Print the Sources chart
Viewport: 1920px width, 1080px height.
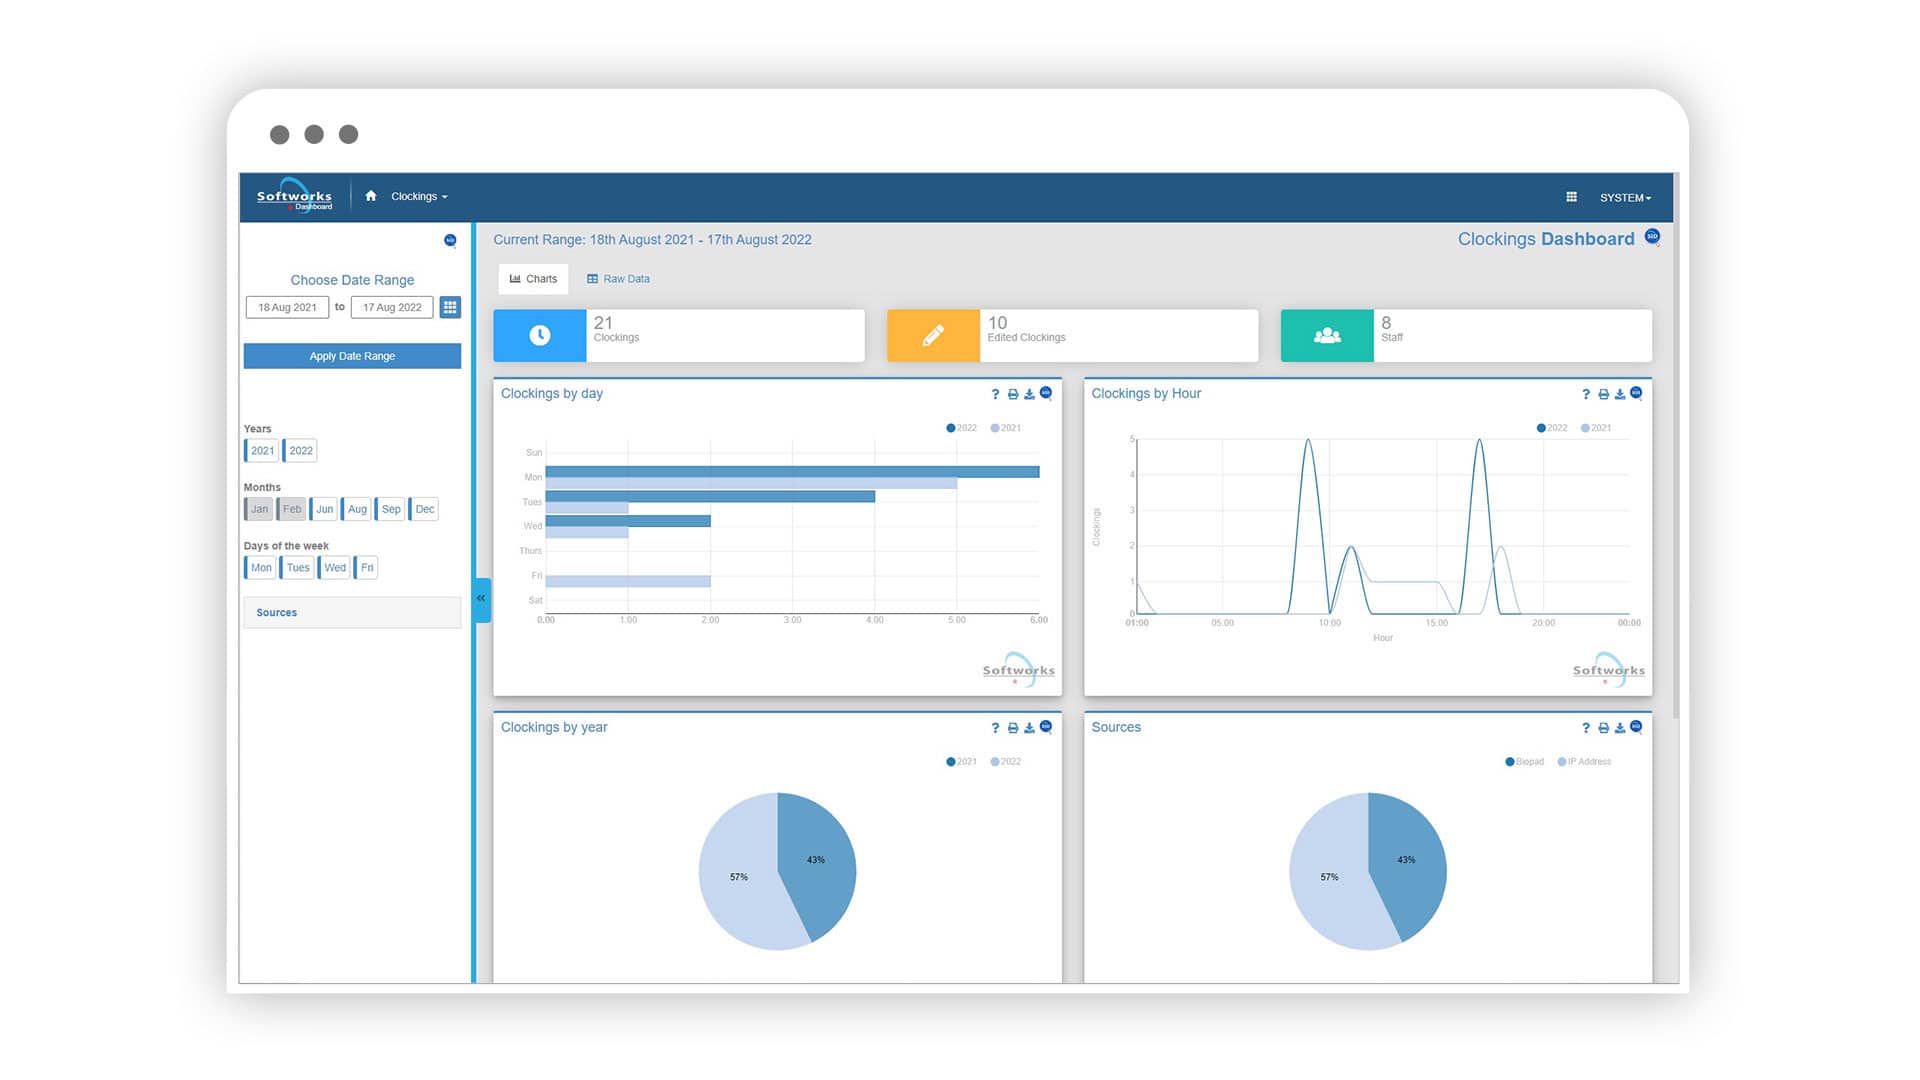click(x=1604, y=728)
